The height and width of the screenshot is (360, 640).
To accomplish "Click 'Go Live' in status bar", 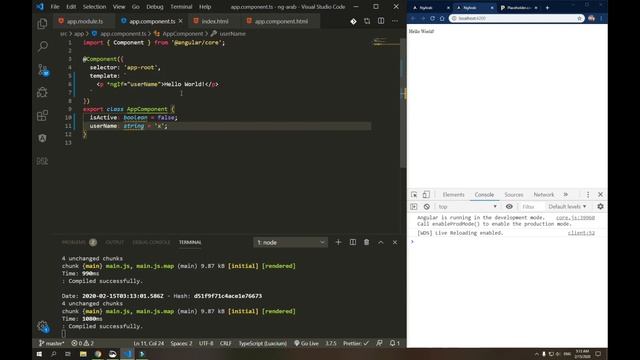I will click(307, 343).
